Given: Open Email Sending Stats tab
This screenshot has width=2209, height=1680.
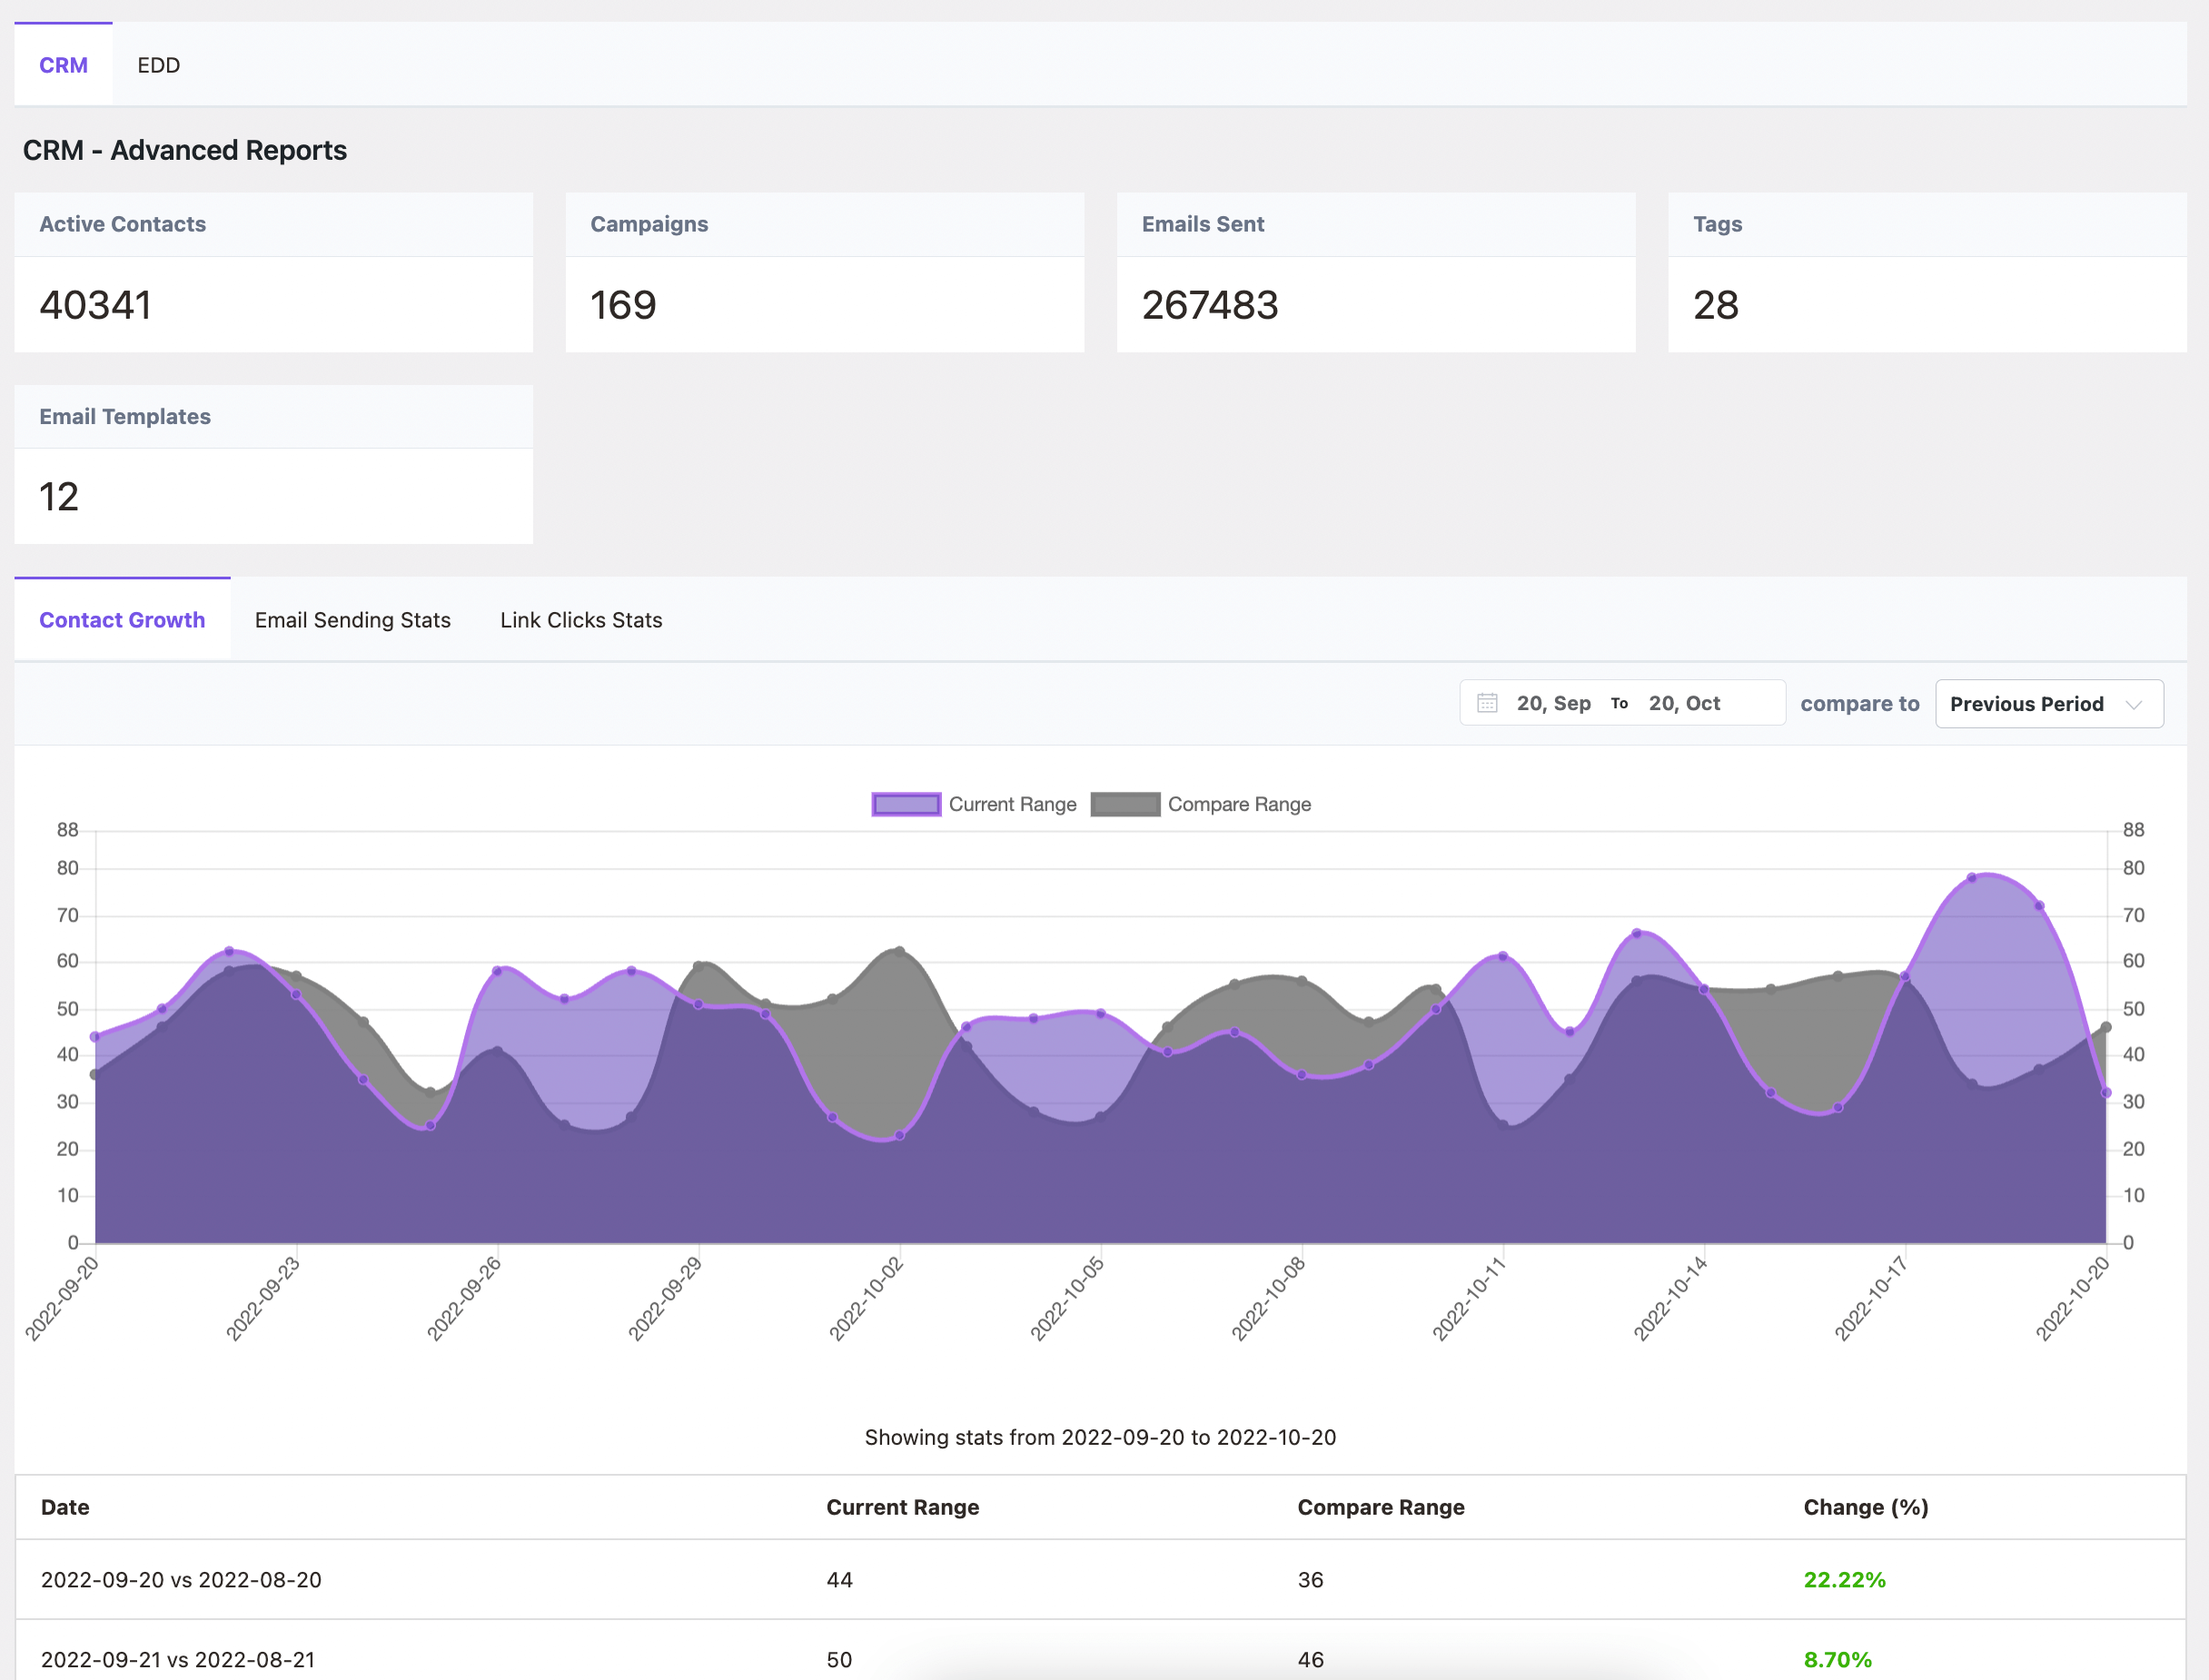Looking at the screenshot, I should [x=353, y=620].
